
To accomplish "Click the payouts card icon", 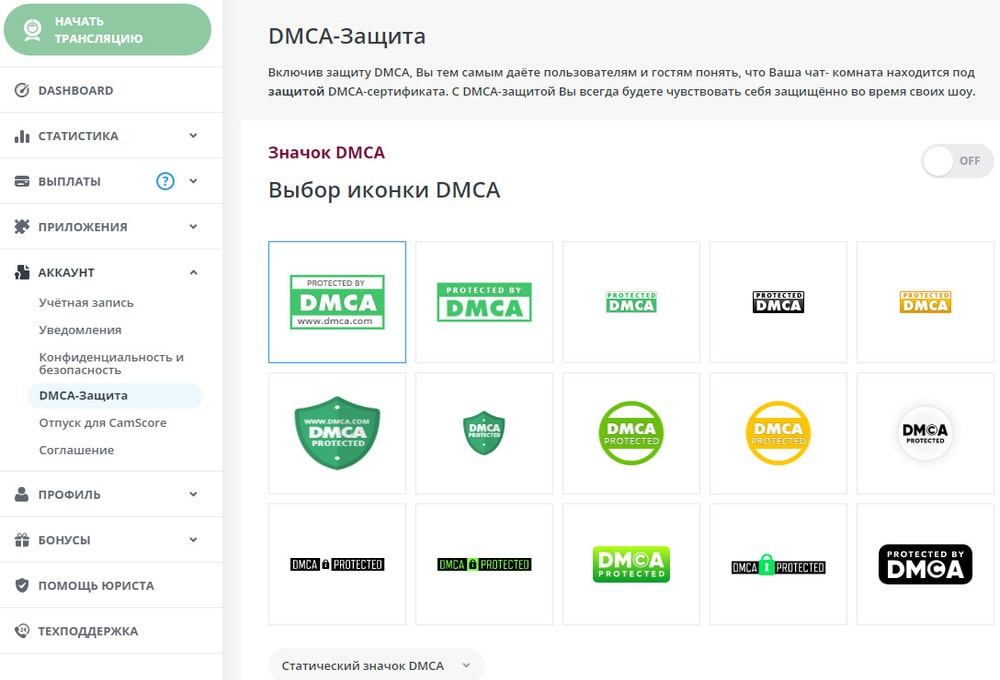I will (22, 181).
